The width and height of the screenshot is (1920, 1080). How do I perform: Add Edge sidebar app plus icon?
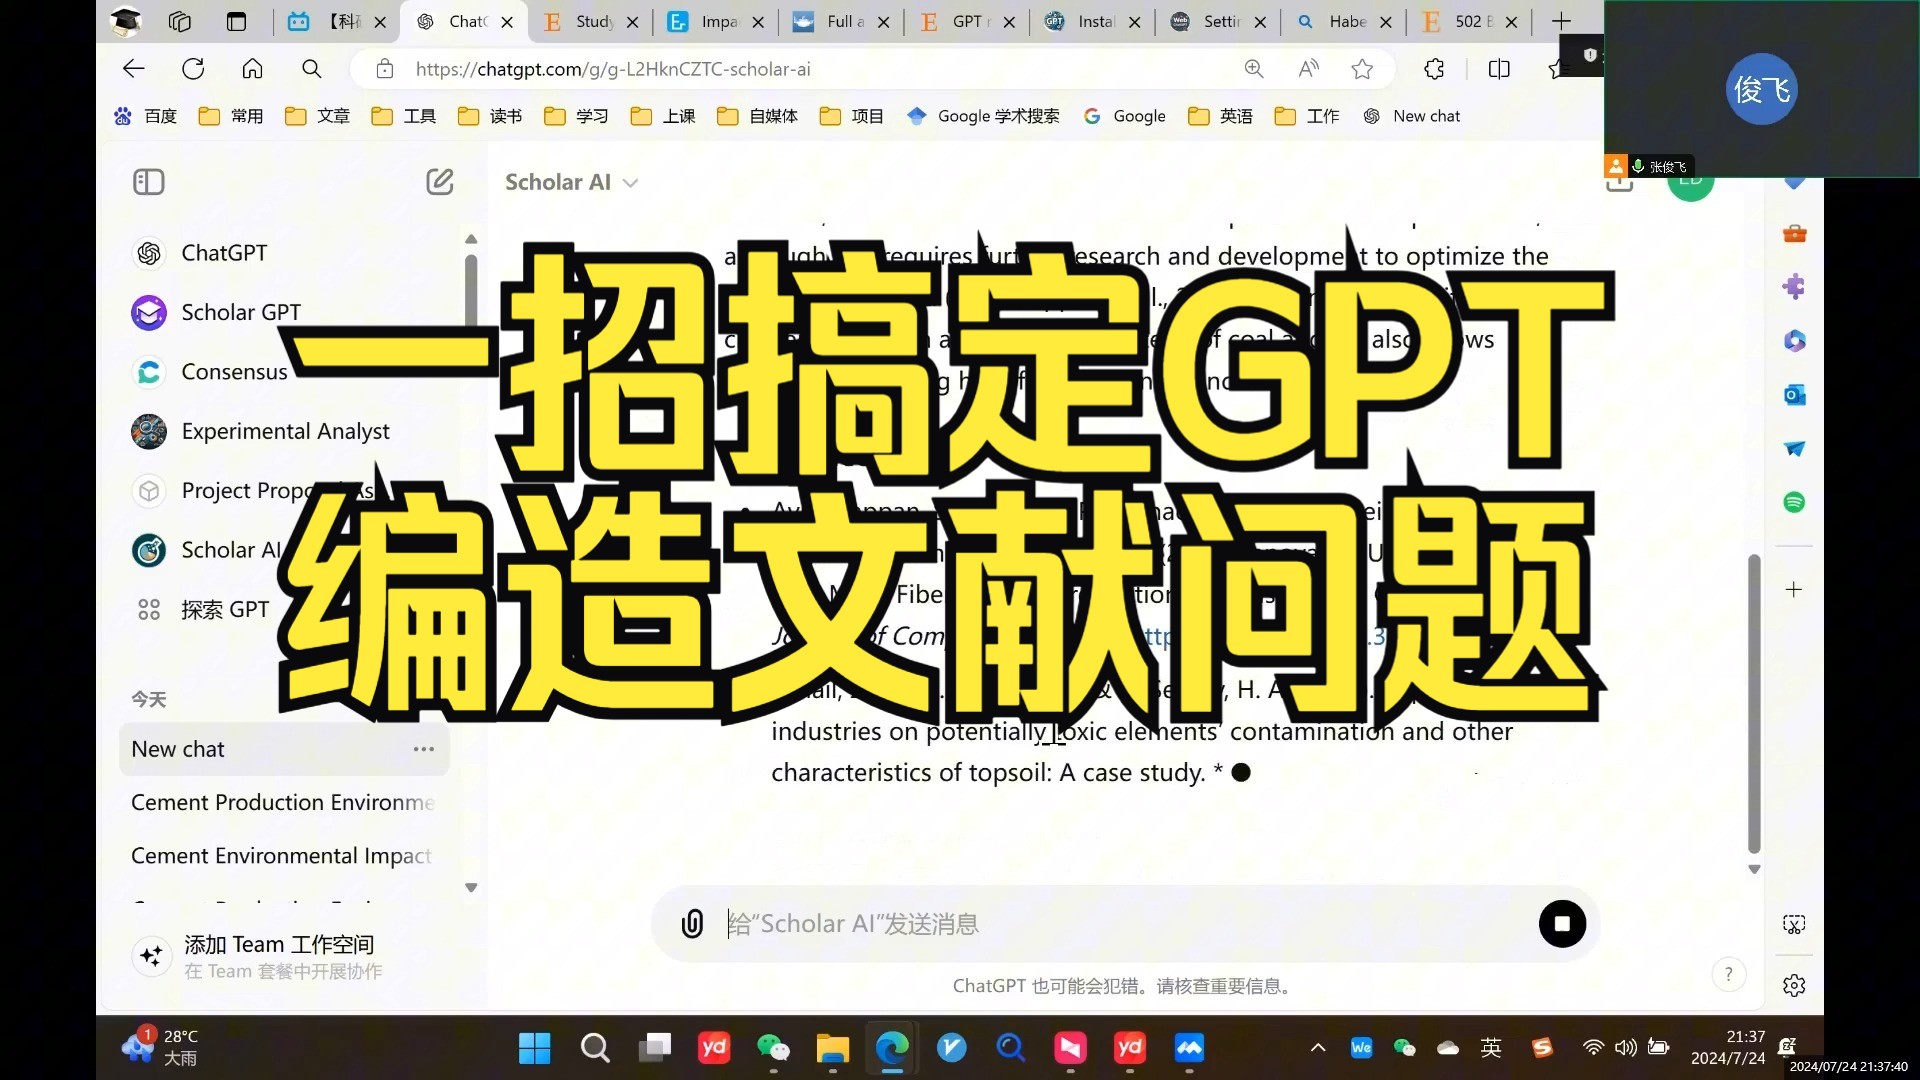[1794, 590]
